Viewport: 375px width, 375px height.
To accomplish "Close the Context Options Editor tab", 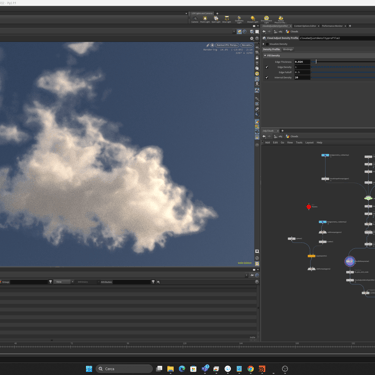I will pyautogui.click(x=319, y=26).
